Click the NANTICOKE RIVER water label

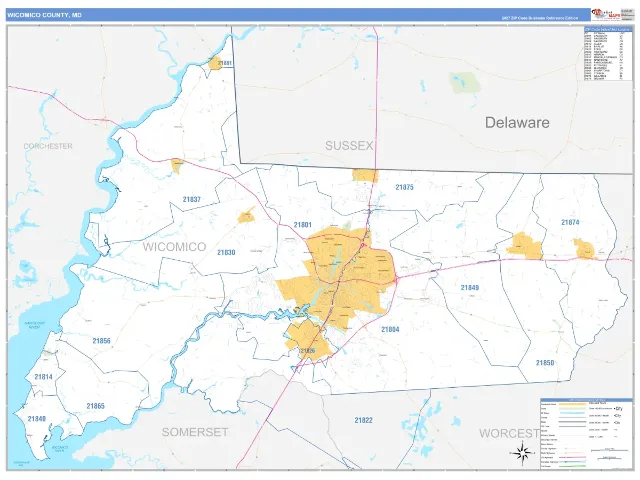pos(34,325)
